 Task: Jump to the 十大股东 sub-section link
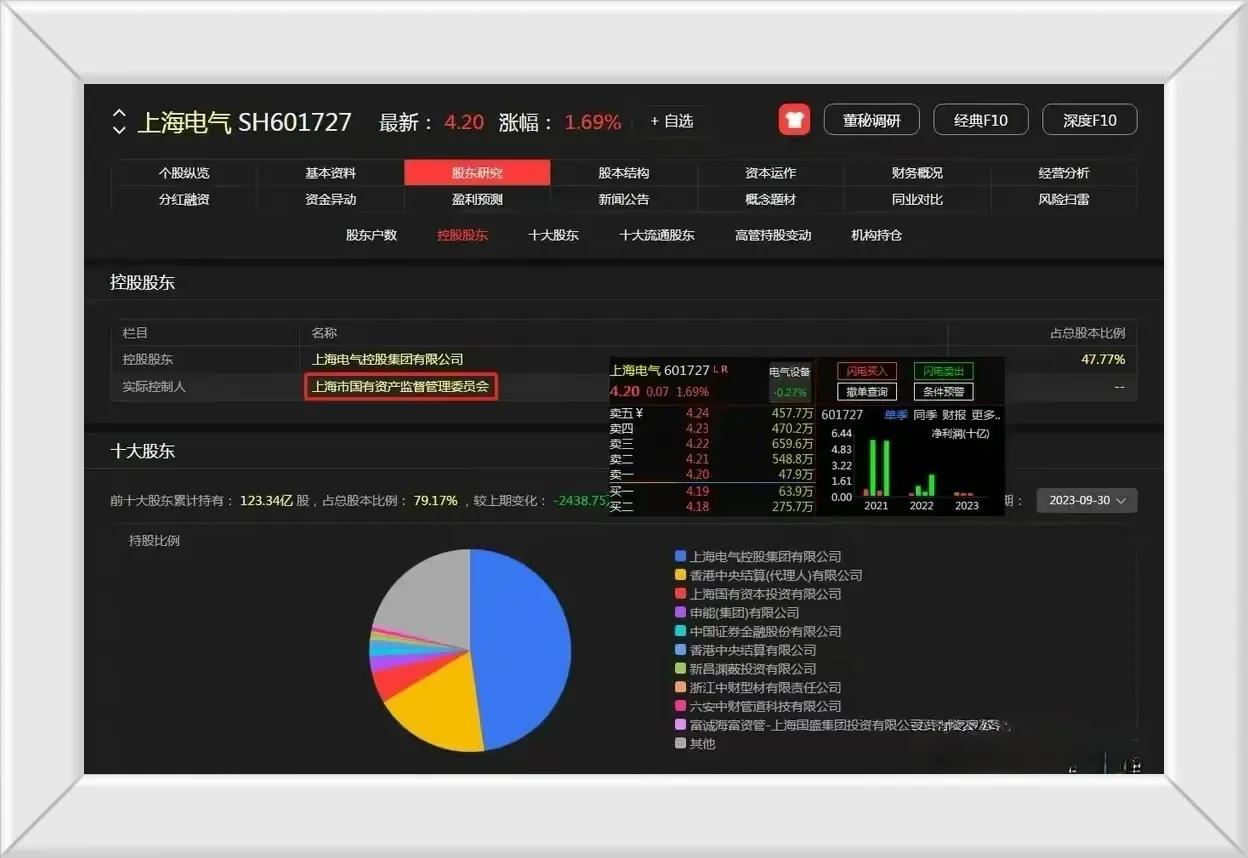553,235
